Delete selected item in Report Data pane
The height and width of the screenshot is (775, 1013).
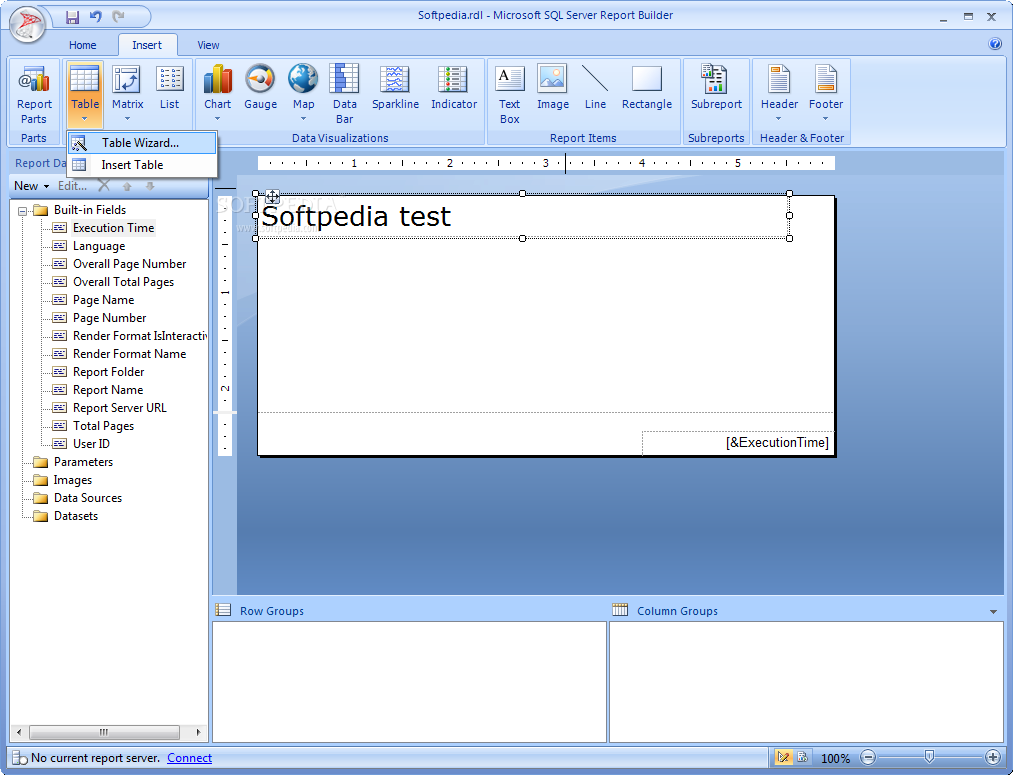(104, 186)
